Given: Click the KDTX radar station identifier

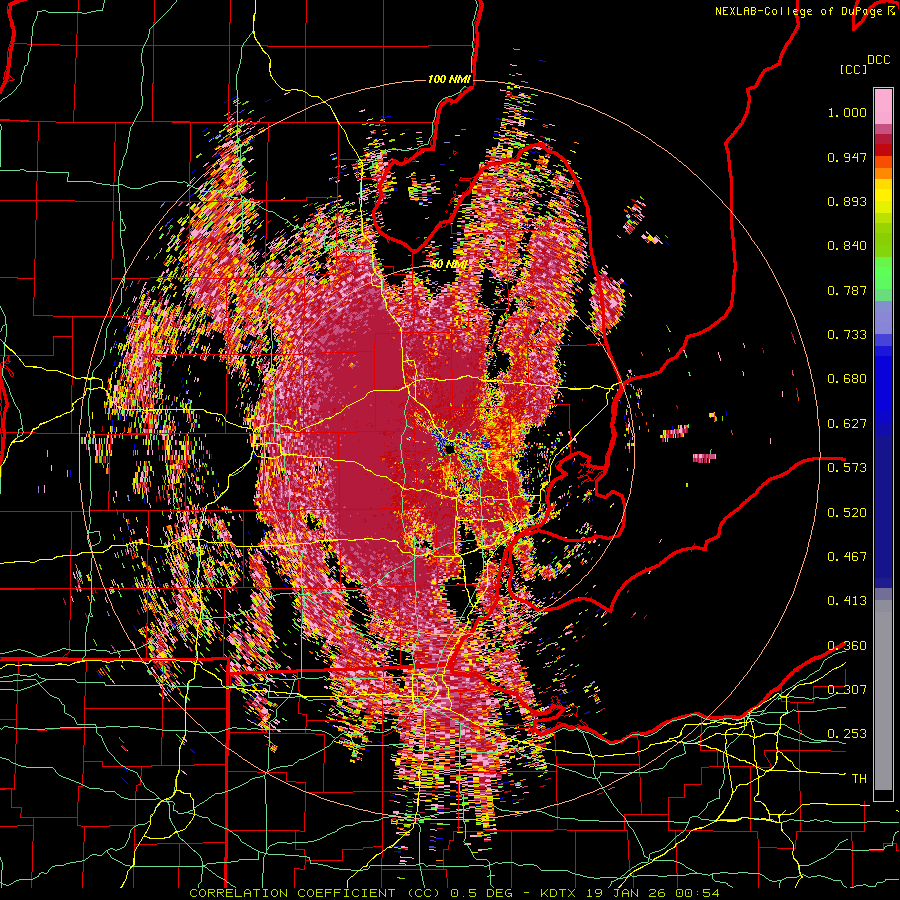Looking at the screenshot, I should (x=557, y=893).
